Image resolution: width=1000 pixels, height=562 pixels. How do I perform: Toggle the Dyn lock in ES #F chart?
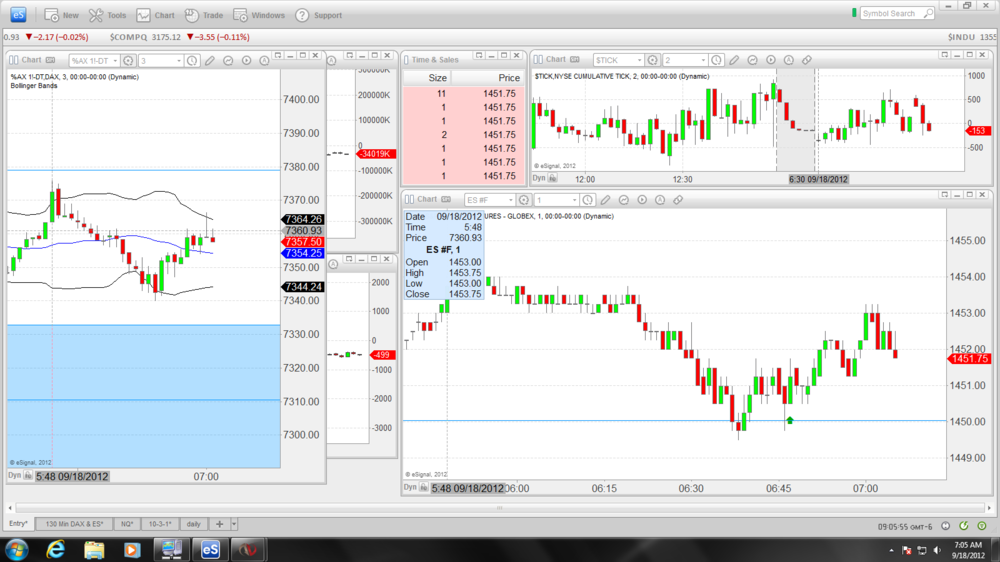[423, 488]
